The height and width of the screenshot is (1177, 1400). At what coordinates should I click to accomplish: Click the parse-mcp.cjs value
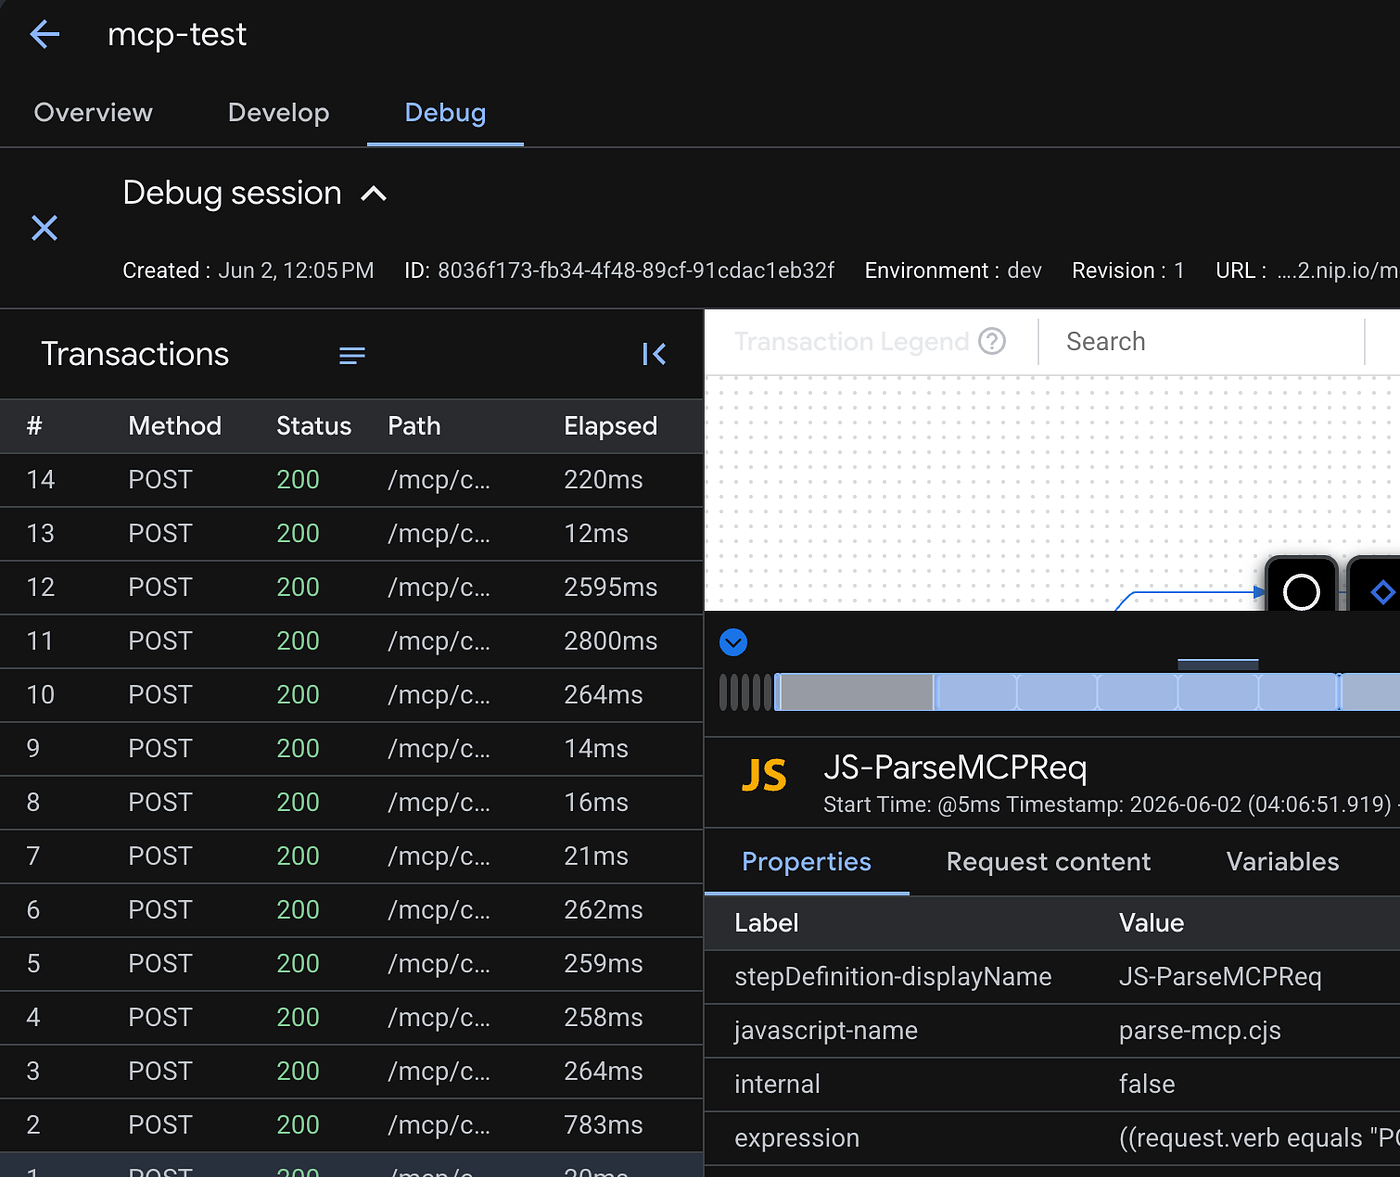click(x=1200, y=1031)
